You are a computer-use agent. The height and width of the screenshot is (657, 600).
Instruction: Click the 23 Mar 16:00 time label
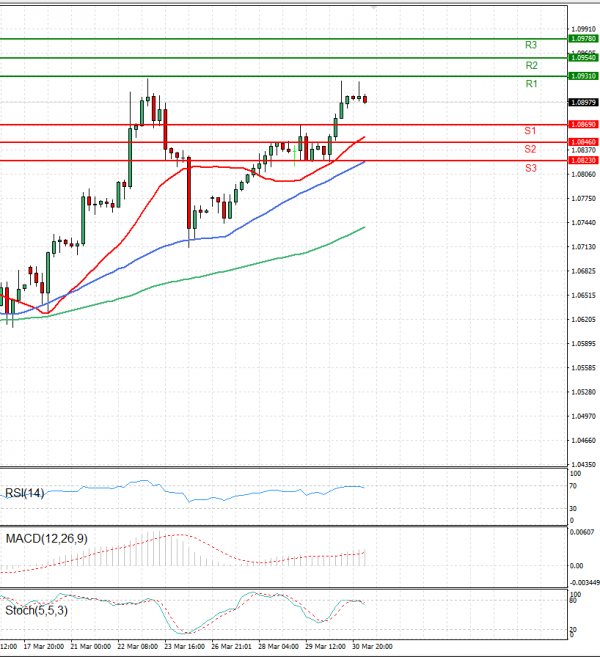click(x=184, y=647)
